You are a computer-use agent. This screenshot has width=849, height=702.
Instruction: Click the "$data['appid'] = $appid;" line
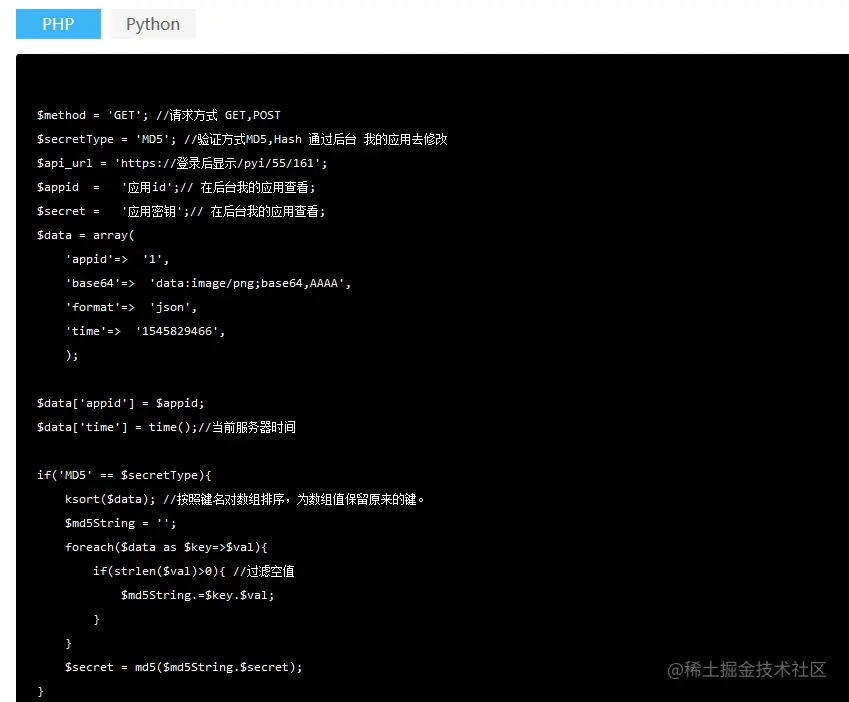coord(120,403)
